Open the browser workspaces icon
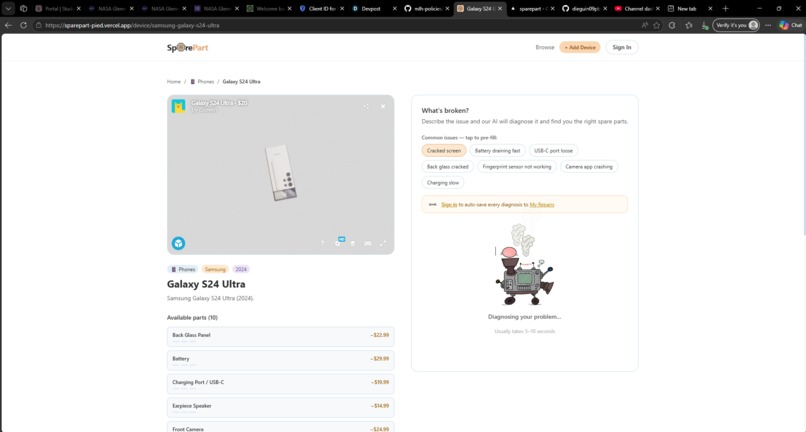The image size is (806, 432). tap(24, 8)
